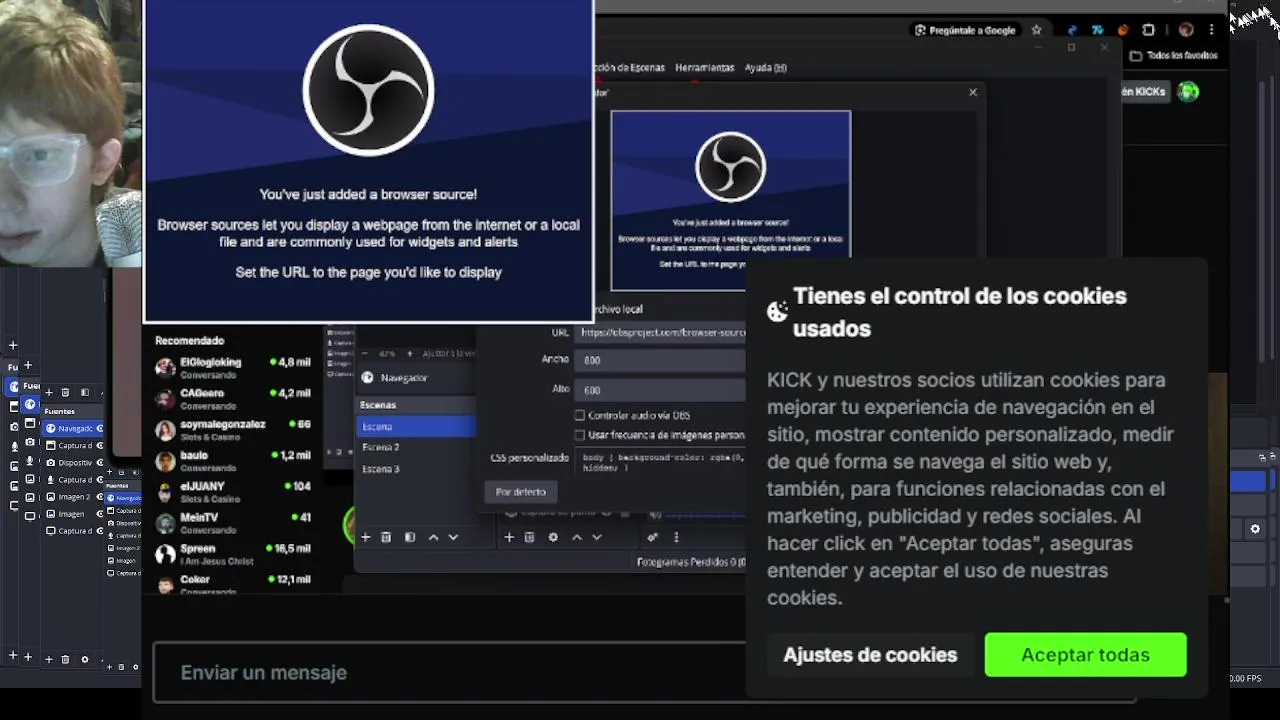
Task: Add a source with the plus icon beside Escenas dock
Action: pos(509,537)
